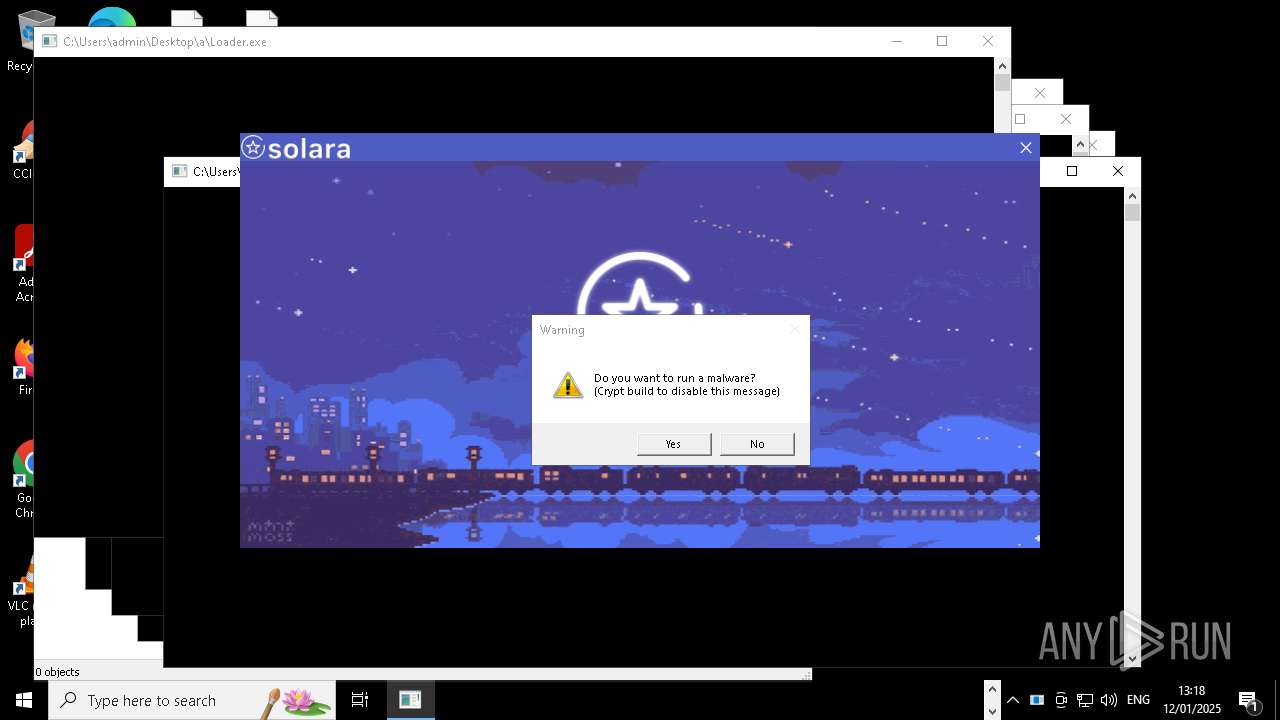Click the warning triangle icon in dialog
The image size is (1280, 720).
coord(568,385)
